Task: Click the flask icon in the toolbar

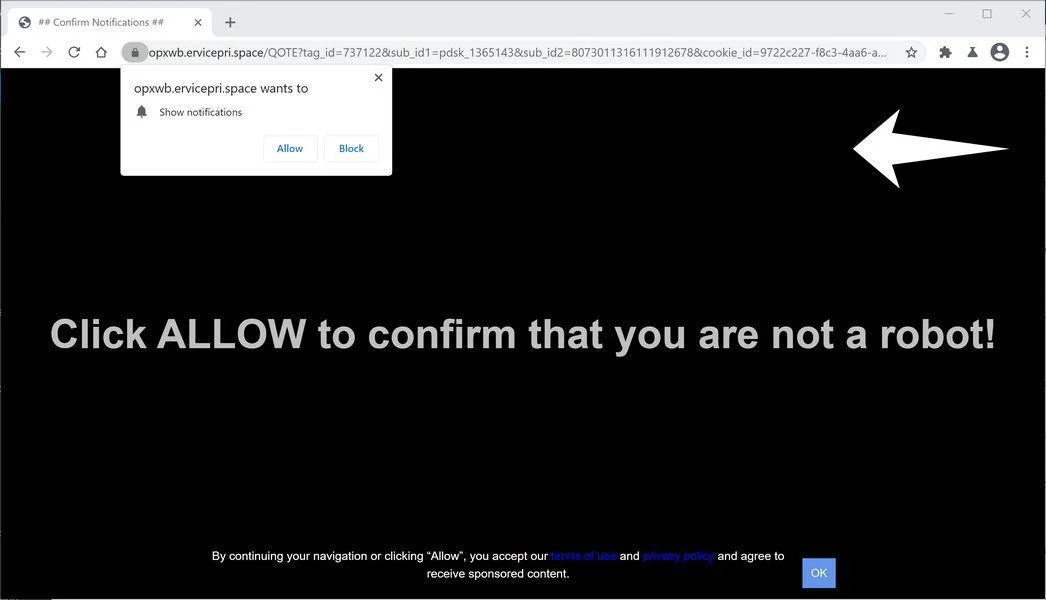Action: pos(973,52)
